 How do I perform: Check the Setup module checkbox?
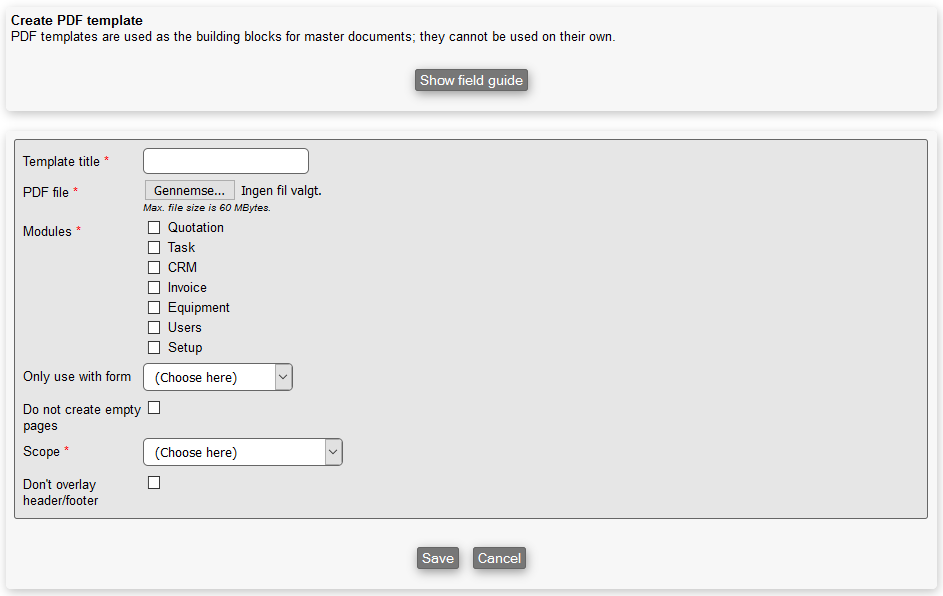click(154, 348)
